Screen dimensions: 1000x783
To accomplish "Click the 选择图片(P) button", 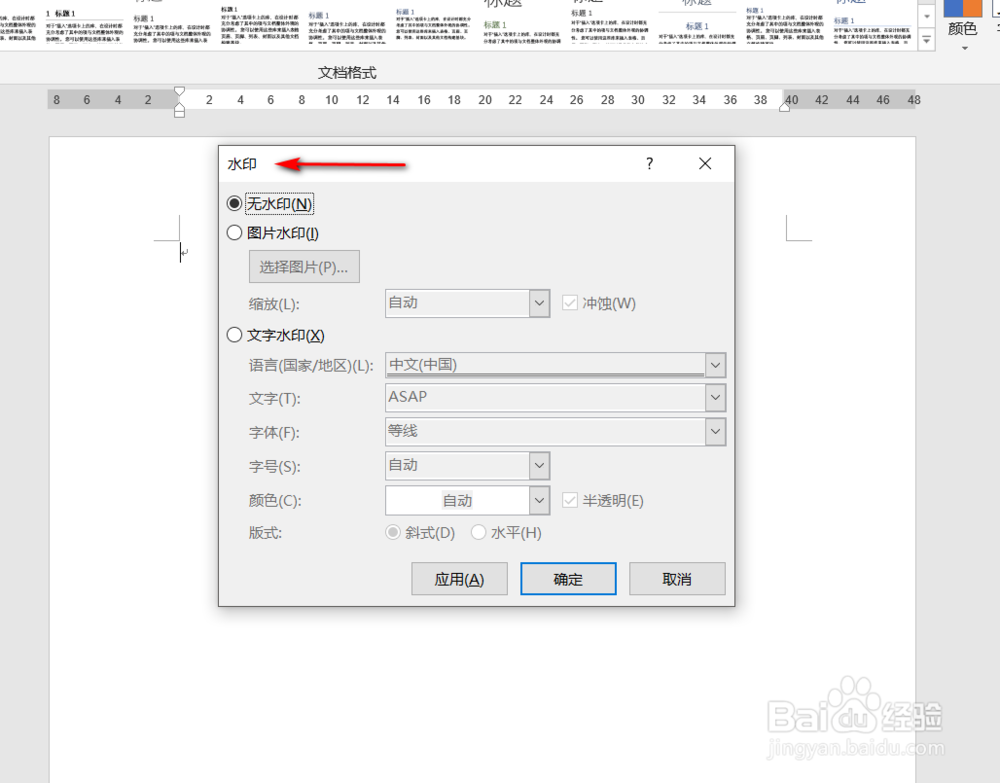I will click(304, 266).
